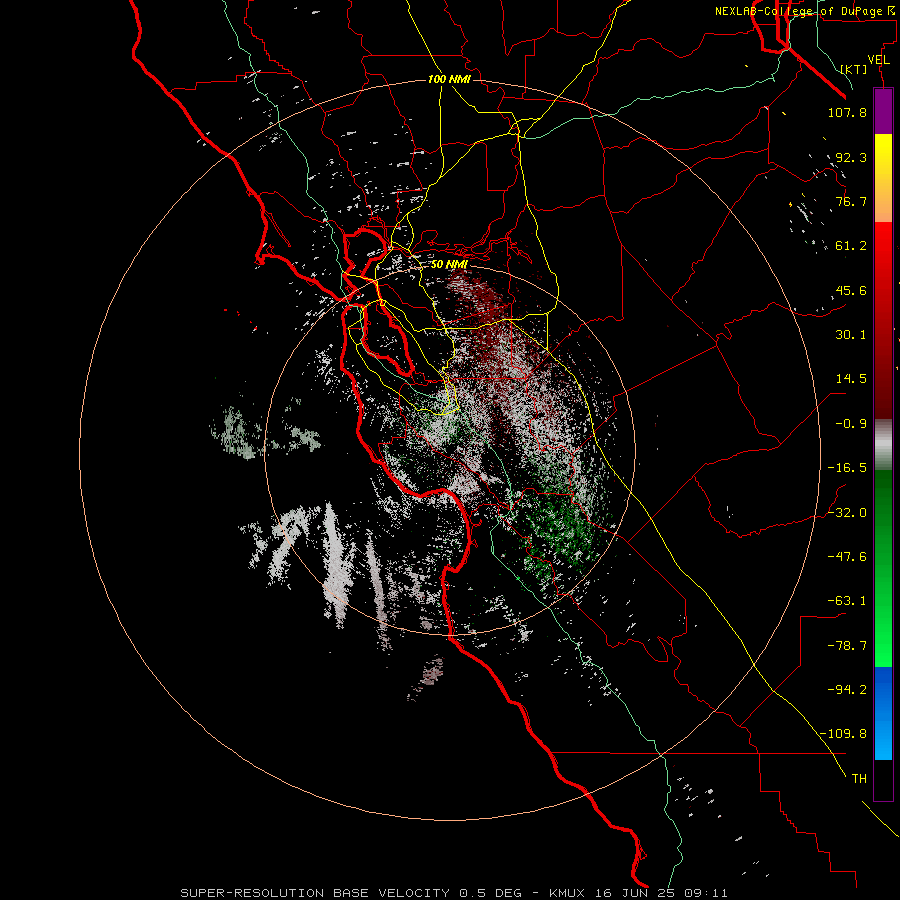Click the gray near-zero segment of the color bar

(883, 445)
